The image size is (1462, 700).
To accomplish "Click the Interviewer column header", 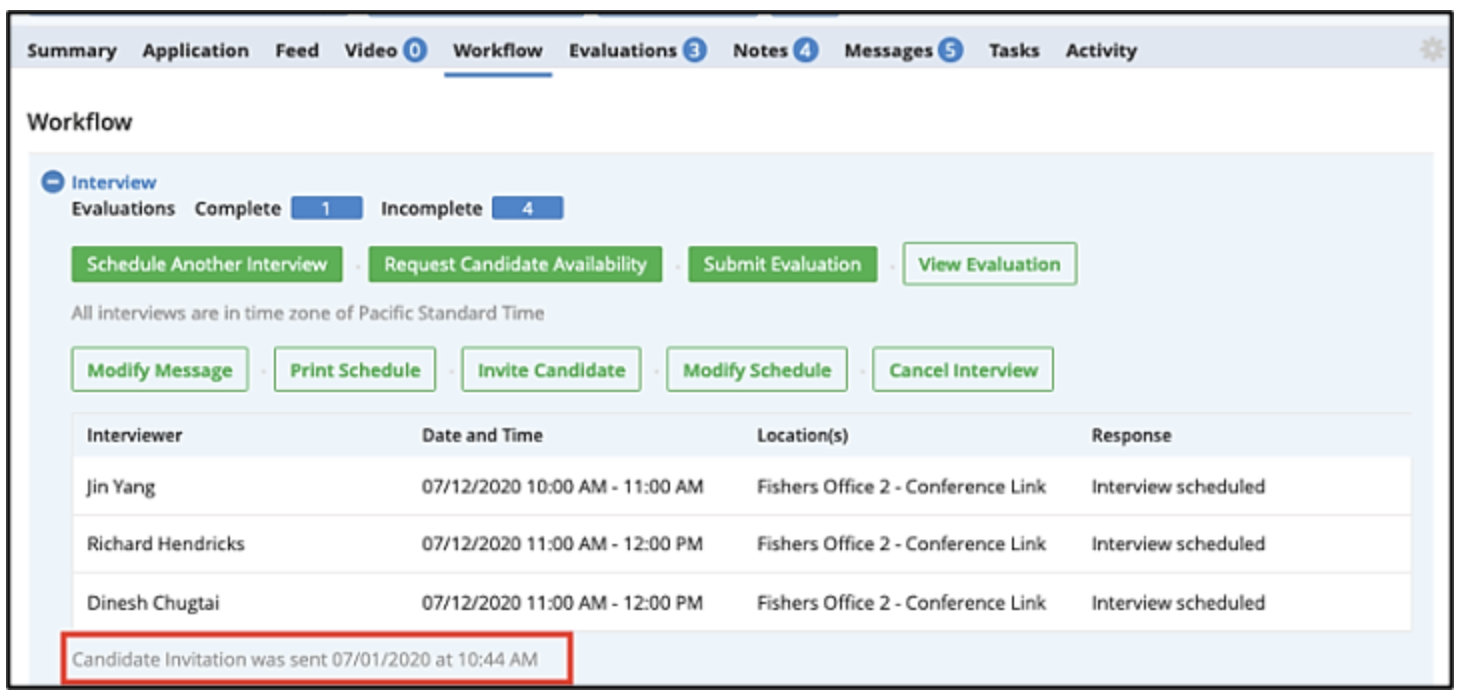I will [135, 435].
